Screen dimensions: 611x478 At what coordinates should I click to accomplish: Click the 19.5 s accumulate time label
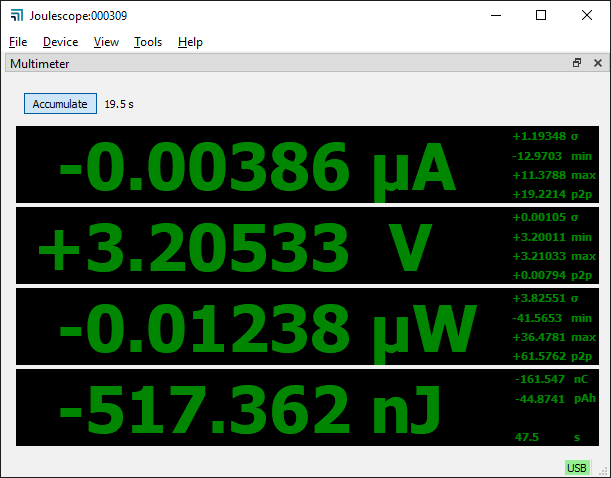point(119,104)
